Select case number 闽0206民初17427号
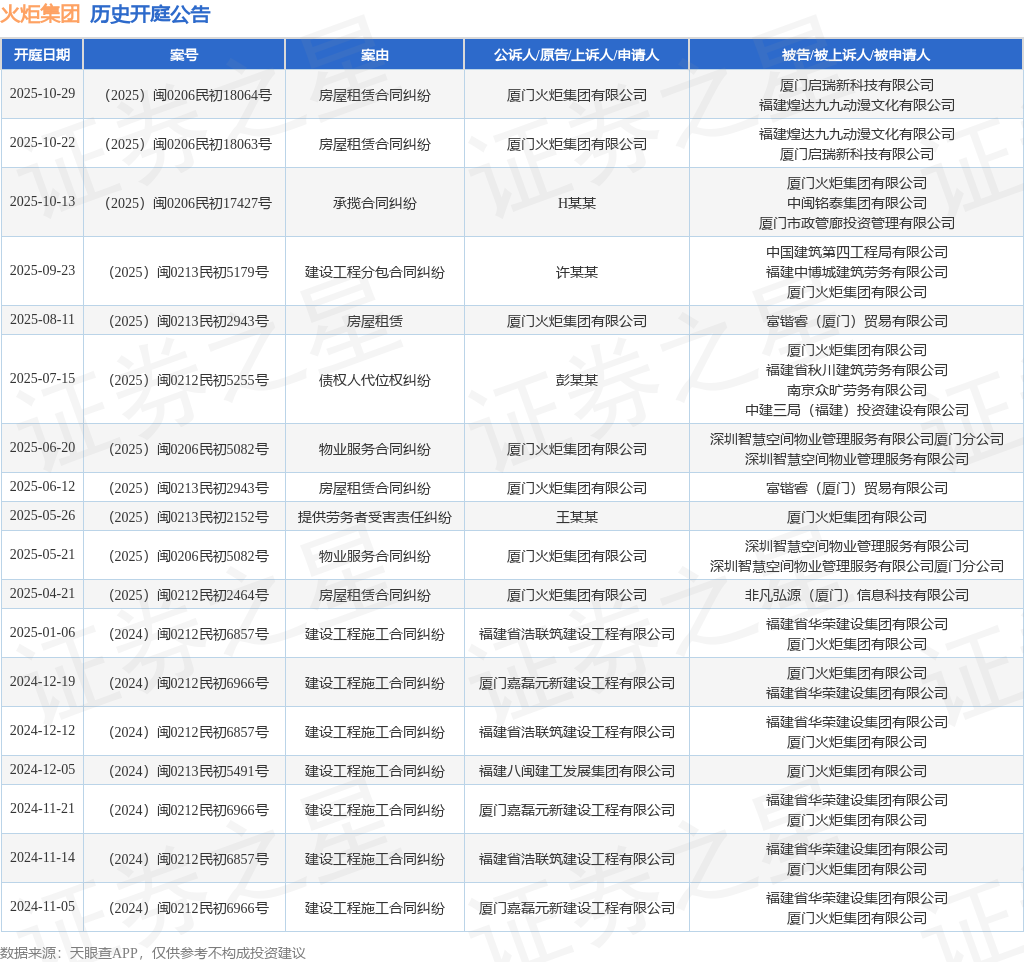 188,203
